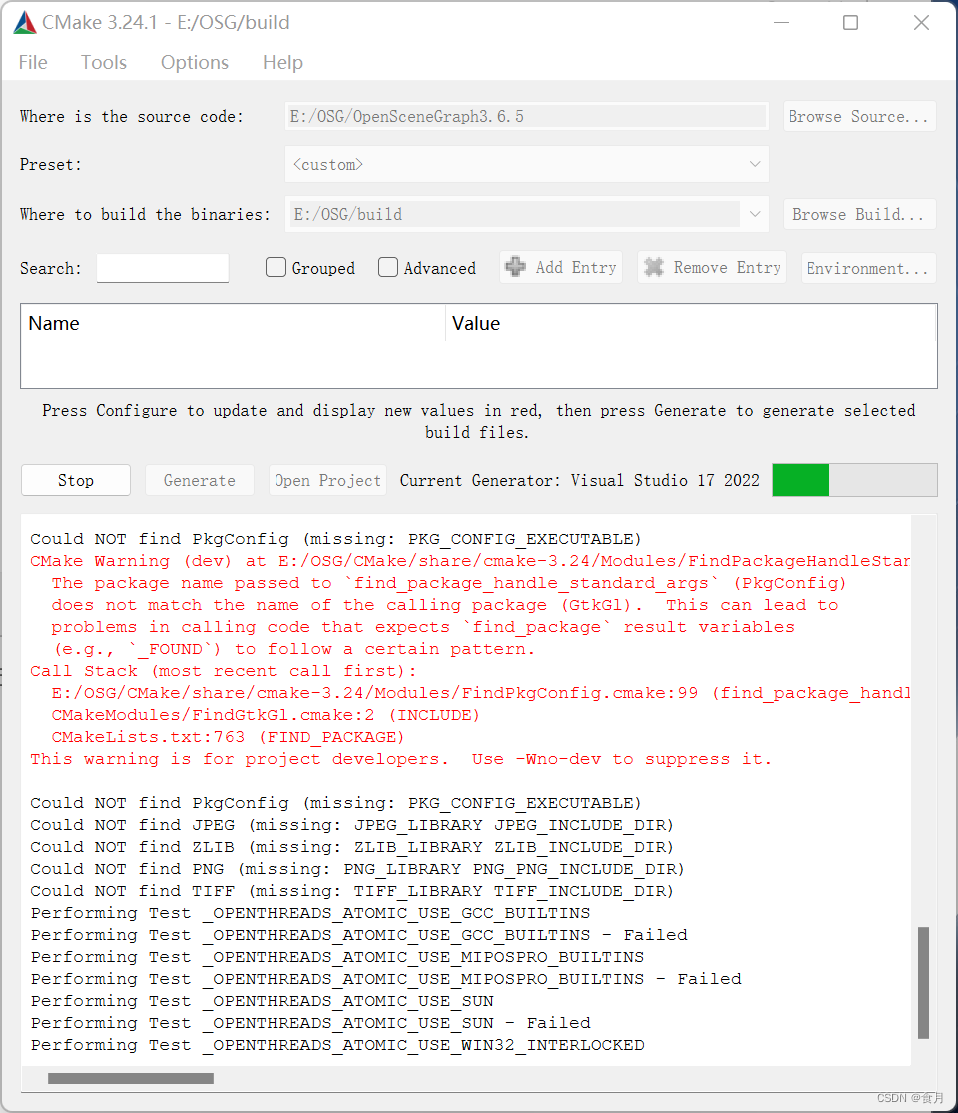Click the 'CMake Warning (dev)' log line
This screenshot has width=958, height=1113.
pos(470,561)
